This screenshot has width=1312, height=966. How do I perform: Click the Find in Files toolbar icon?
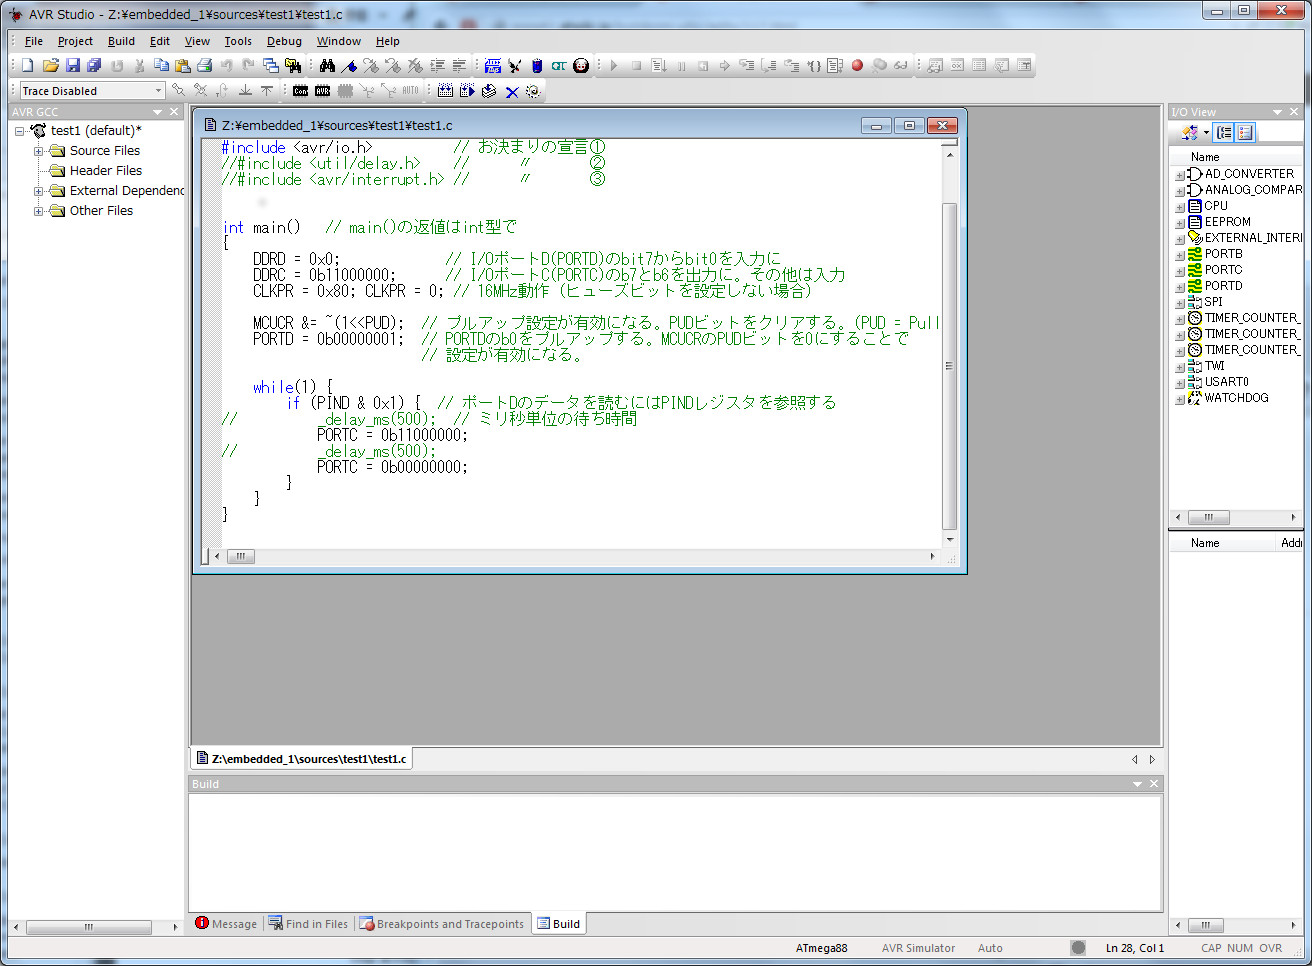click(x=293, y=65)
